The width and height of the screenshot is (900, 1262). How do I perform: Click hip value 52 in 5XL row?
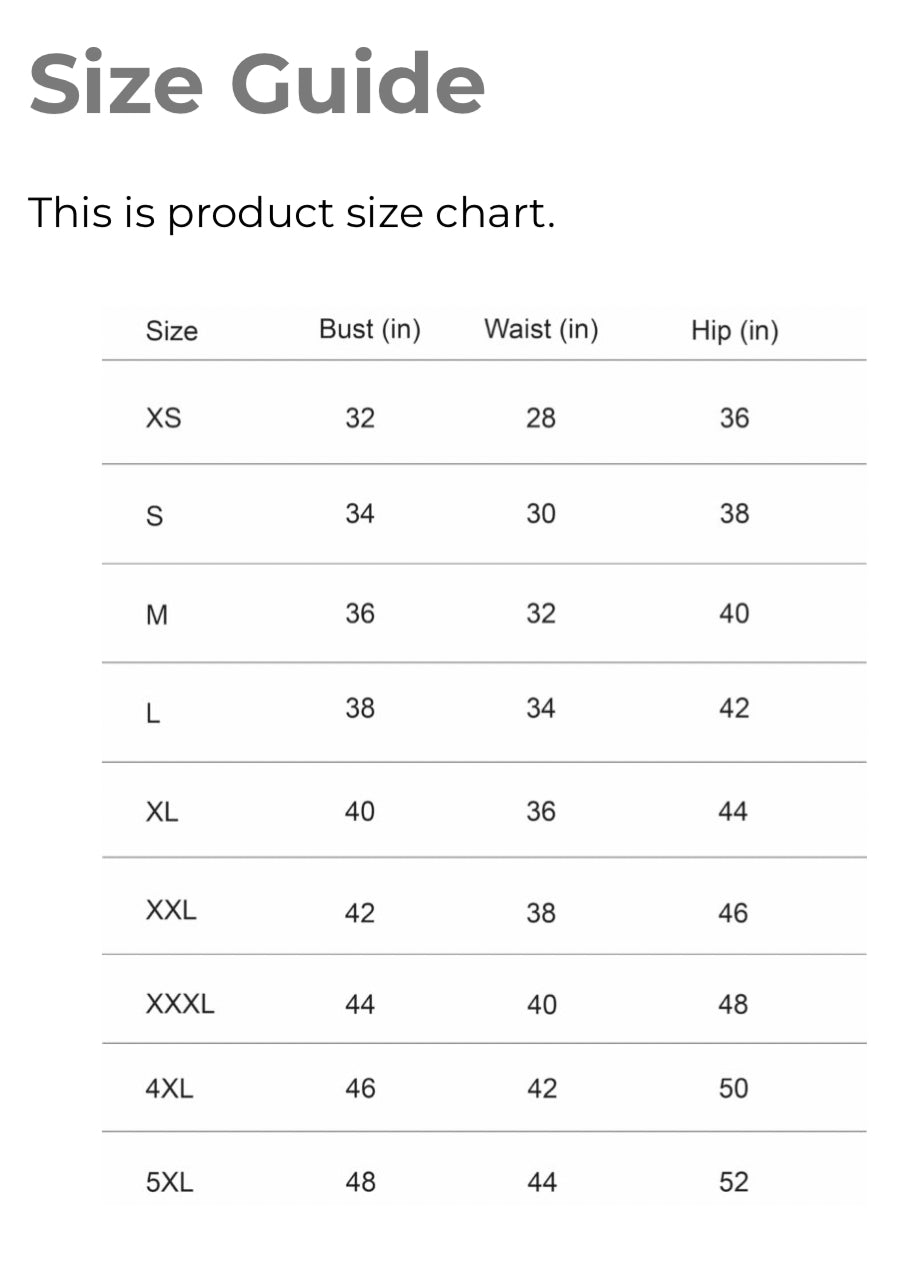tap(733, 1182)
